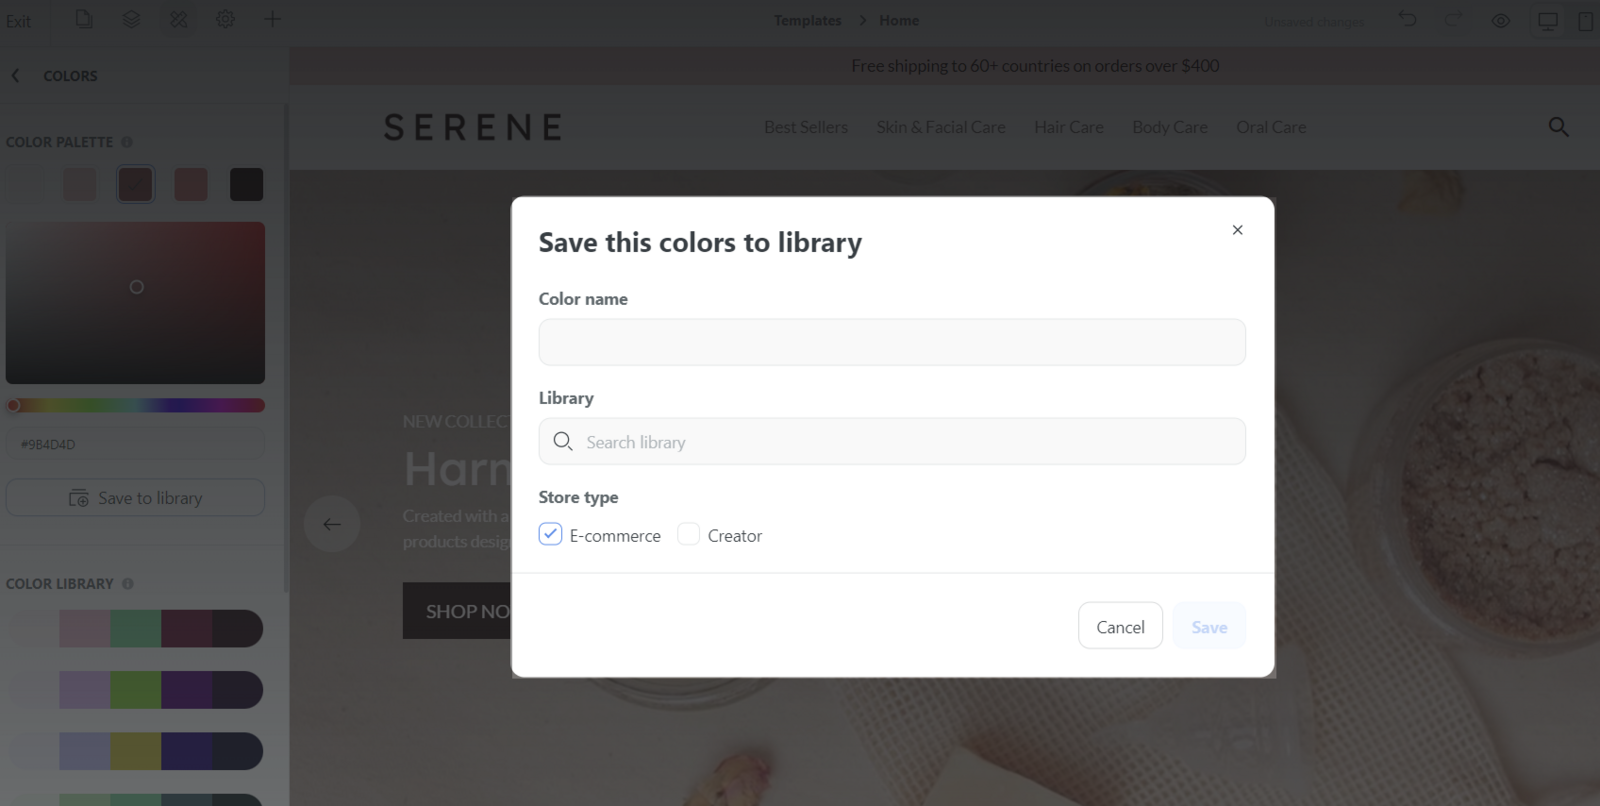The width and height of the screenshot is (1600, 806).
Task: Click the Save this colors to library heading
Action: [x=700, y=243]
